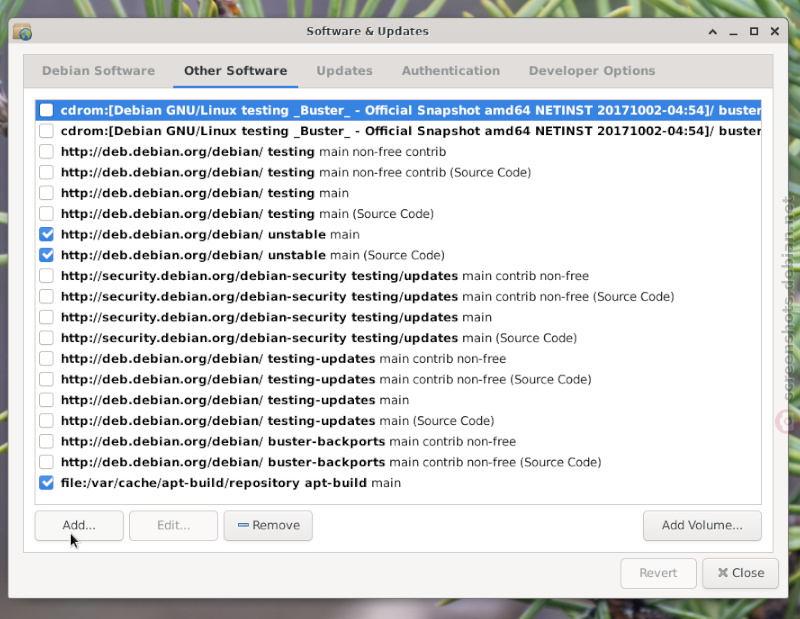The height and width of the screenshot is (619, 800).
Task: Check security testing/updates main (Source Code) box
Action: point(46,338)
